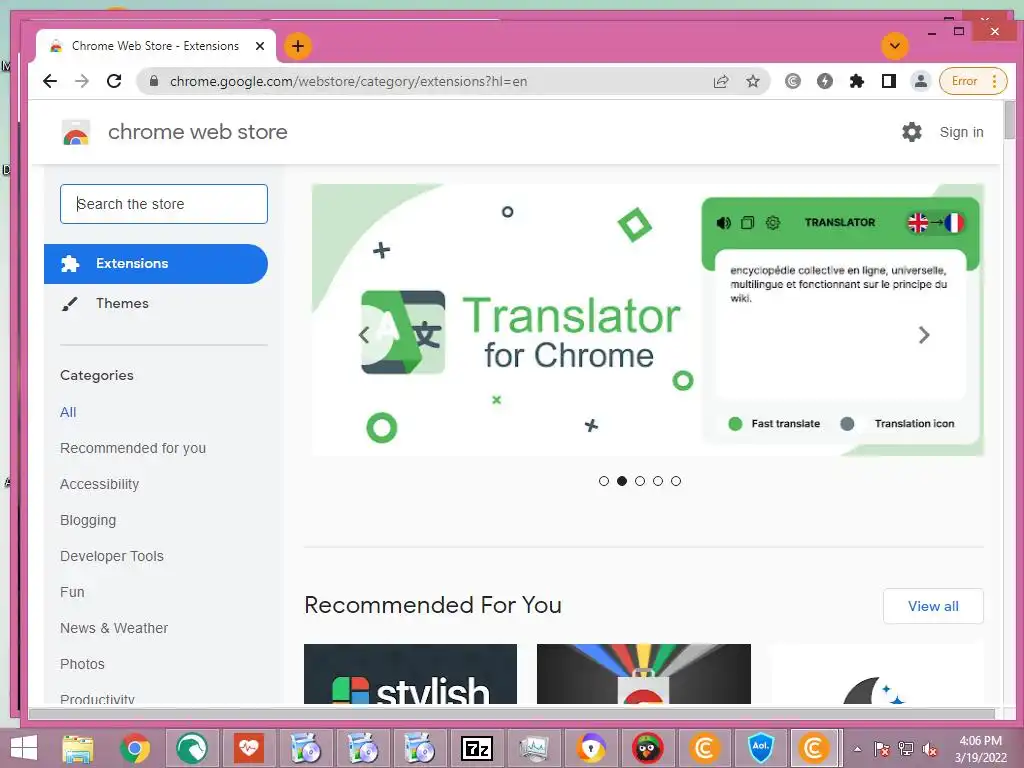
Task: Show the next carousel banner
Action: click(x=924, y=335)
